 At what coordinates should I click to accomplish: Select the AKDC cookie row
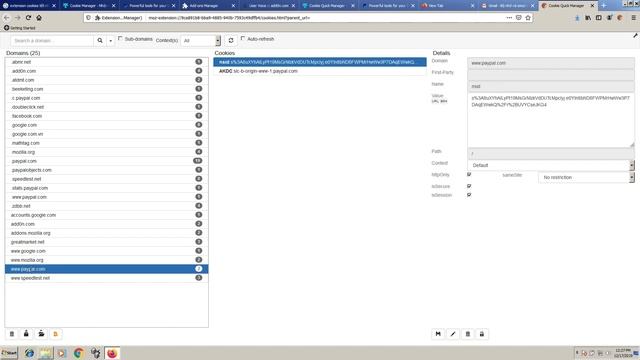coord(320,71)
